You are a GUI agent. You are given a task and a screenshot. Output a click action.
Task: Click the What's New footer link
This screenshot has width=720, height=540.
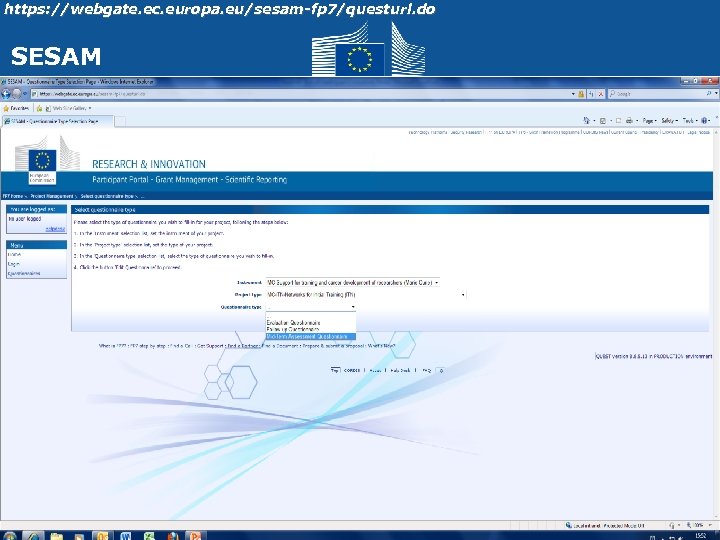pos(381,346)
